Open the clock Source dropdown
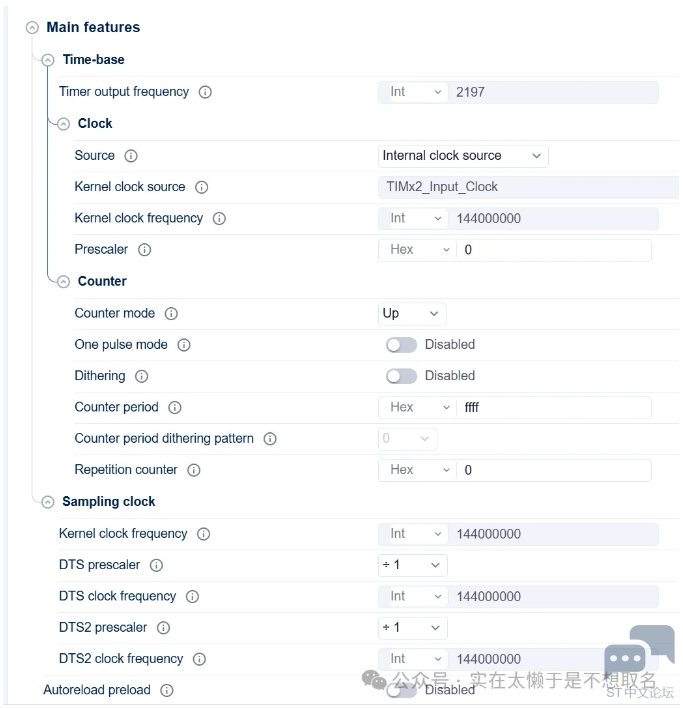Screen dimensions: 683x708 (463, 156)
